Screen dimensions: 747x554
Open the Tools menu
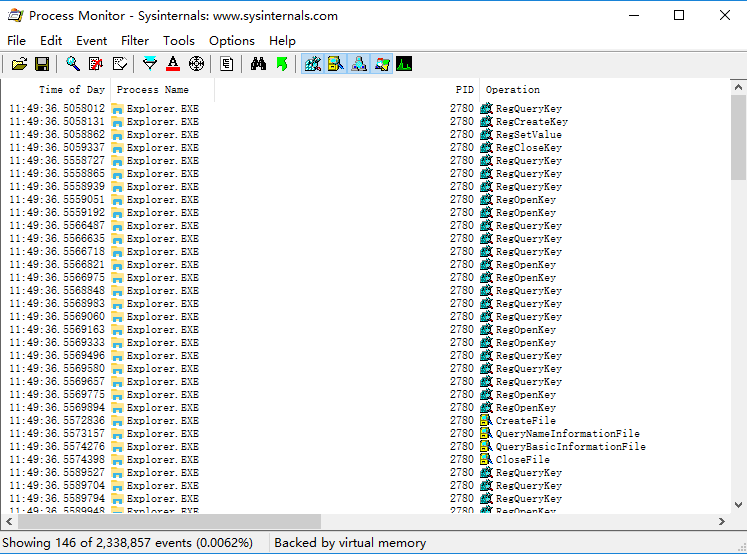coord(179,41)
